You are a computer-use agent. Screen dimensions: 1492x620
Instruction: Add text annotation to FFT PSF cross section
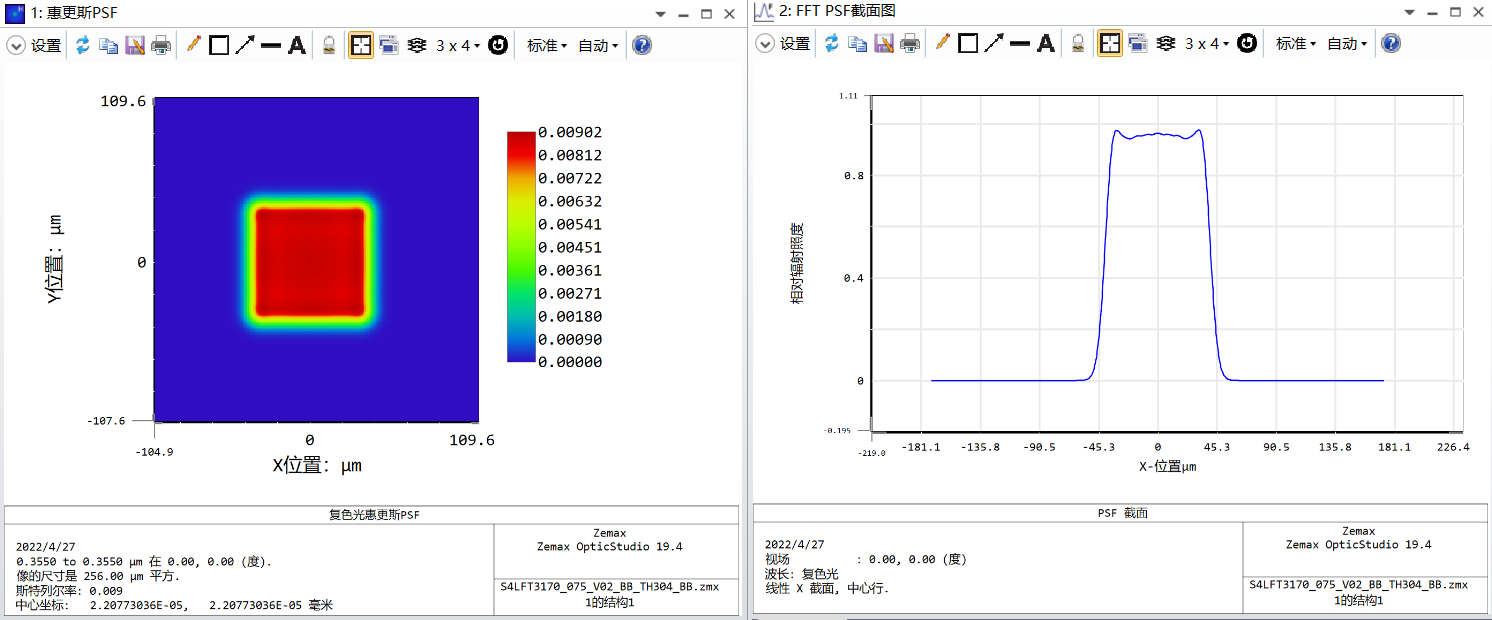[1045, 44]
